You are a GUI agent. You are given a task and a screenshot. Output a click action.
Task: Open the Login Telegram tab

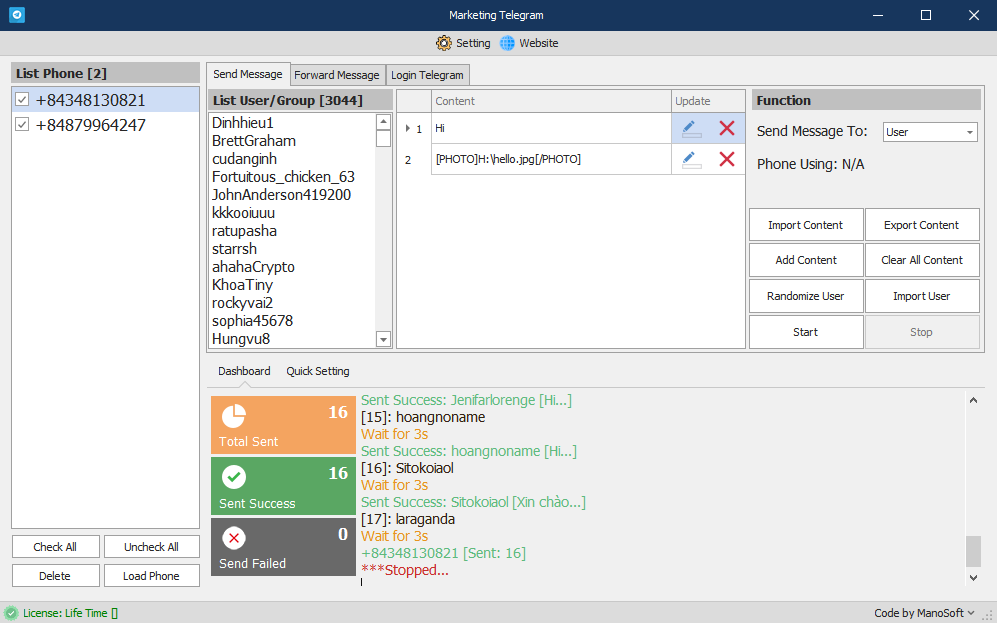[427, 75]
